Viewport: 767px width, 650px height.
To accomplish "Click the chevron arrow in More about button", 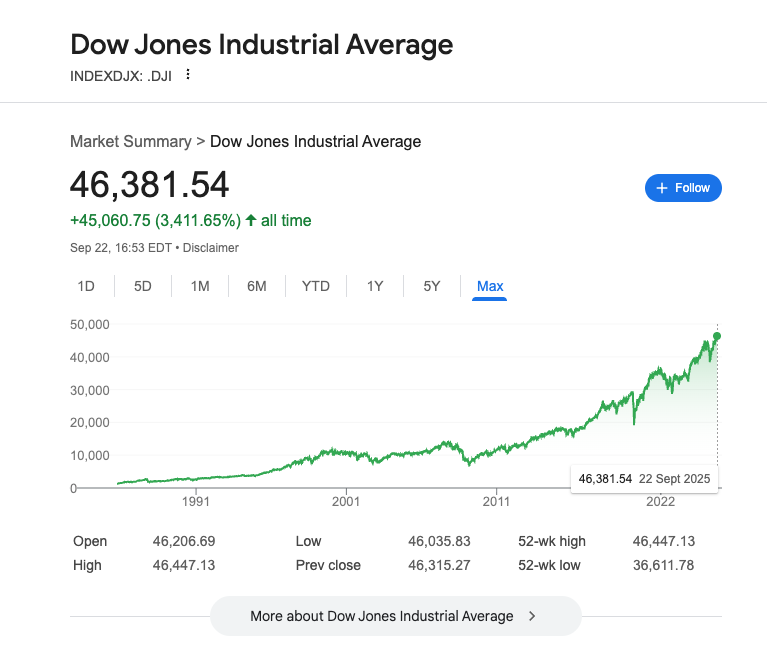I will point(532,616).
